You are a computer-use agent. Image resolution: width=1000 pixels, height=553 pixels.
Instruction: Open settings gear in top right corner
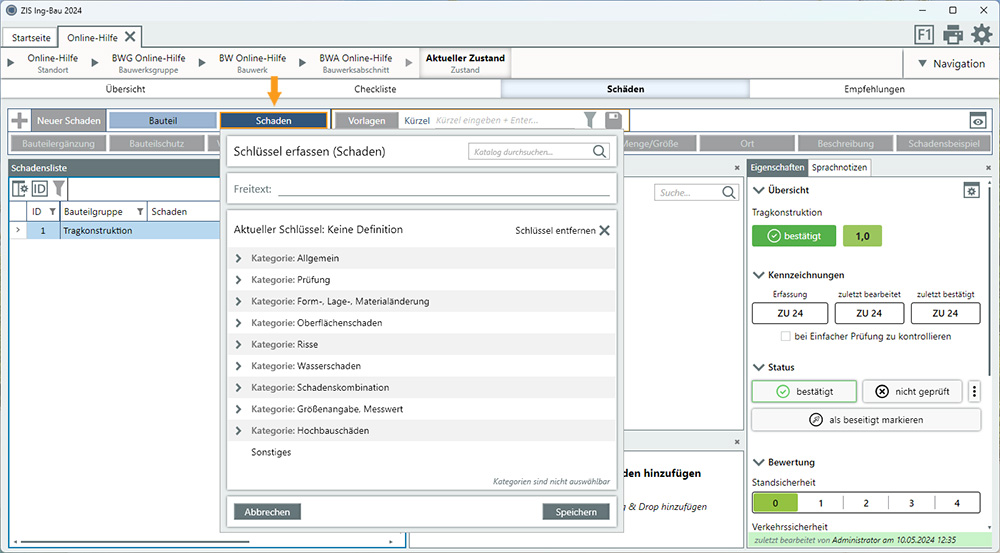[x=982, y=35]
